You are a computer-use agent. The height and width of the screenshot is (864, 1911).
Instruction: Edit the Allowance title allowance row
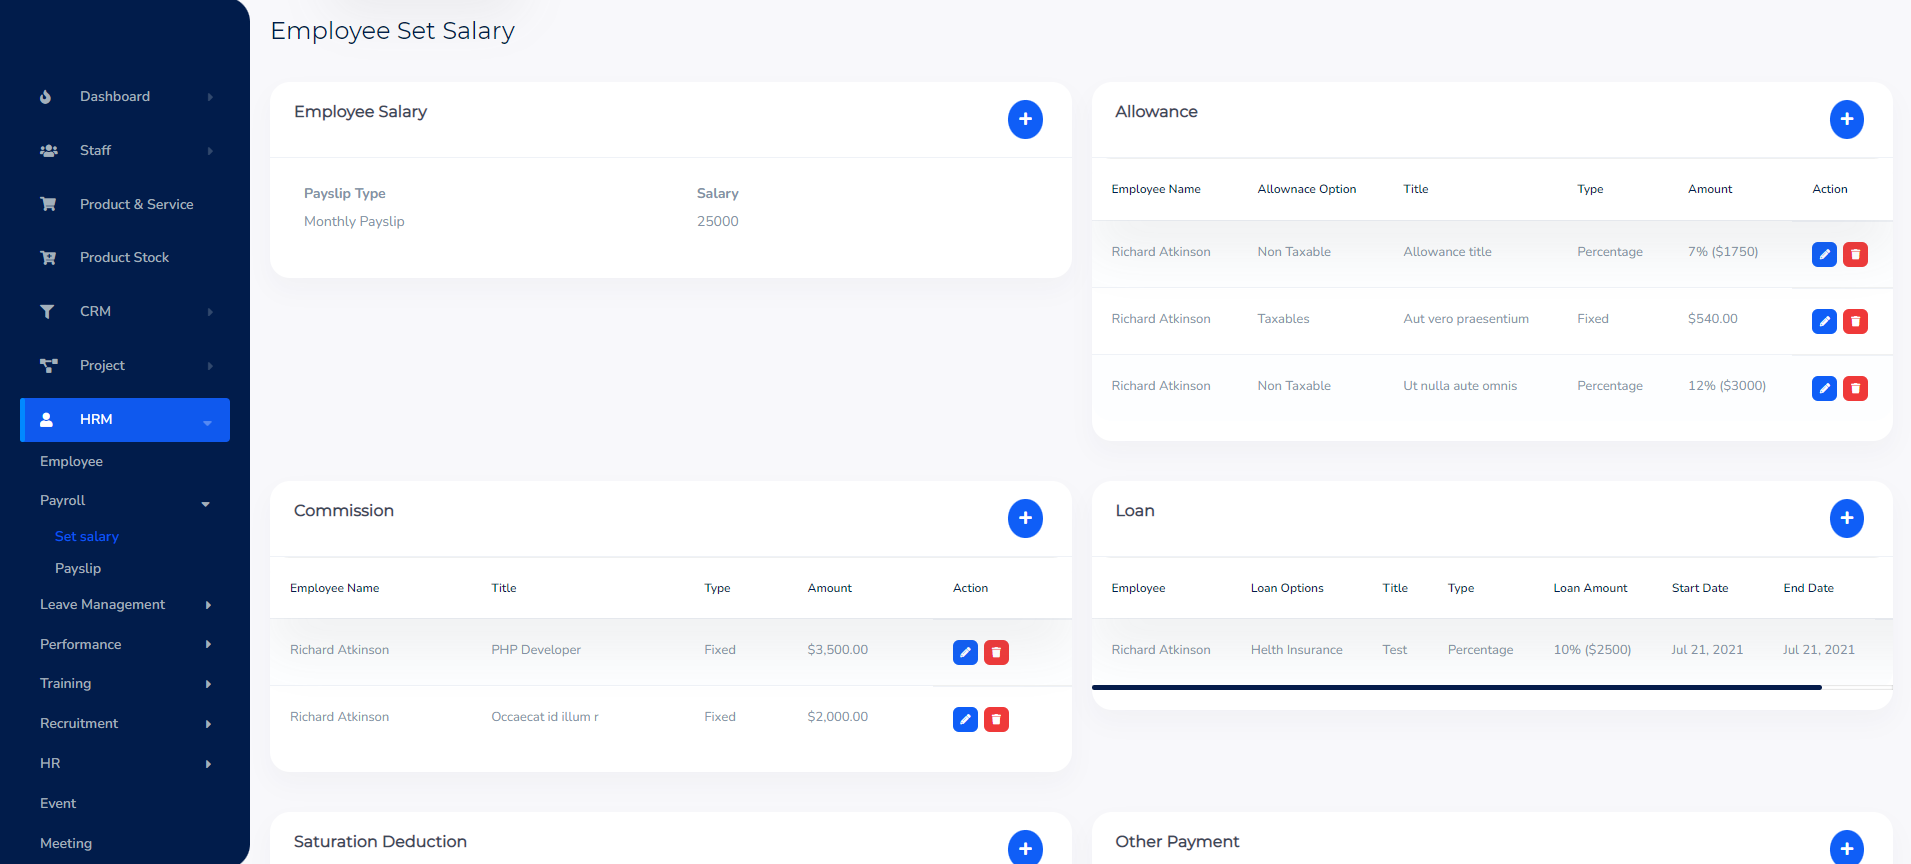tap(1824, 254)
